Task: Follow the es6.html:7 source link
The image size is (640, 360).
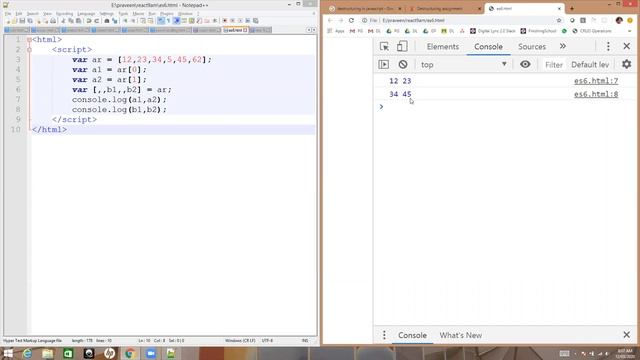Action: click(596, 81)
